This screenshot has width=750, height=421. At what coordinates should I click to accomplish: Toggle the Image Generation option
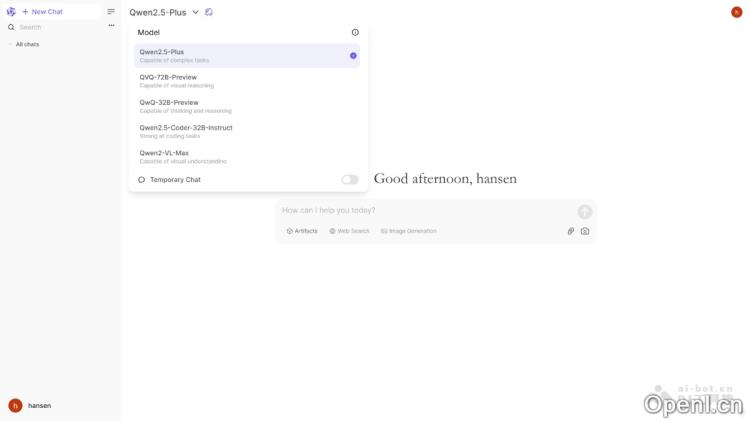[x=409, y=231]
